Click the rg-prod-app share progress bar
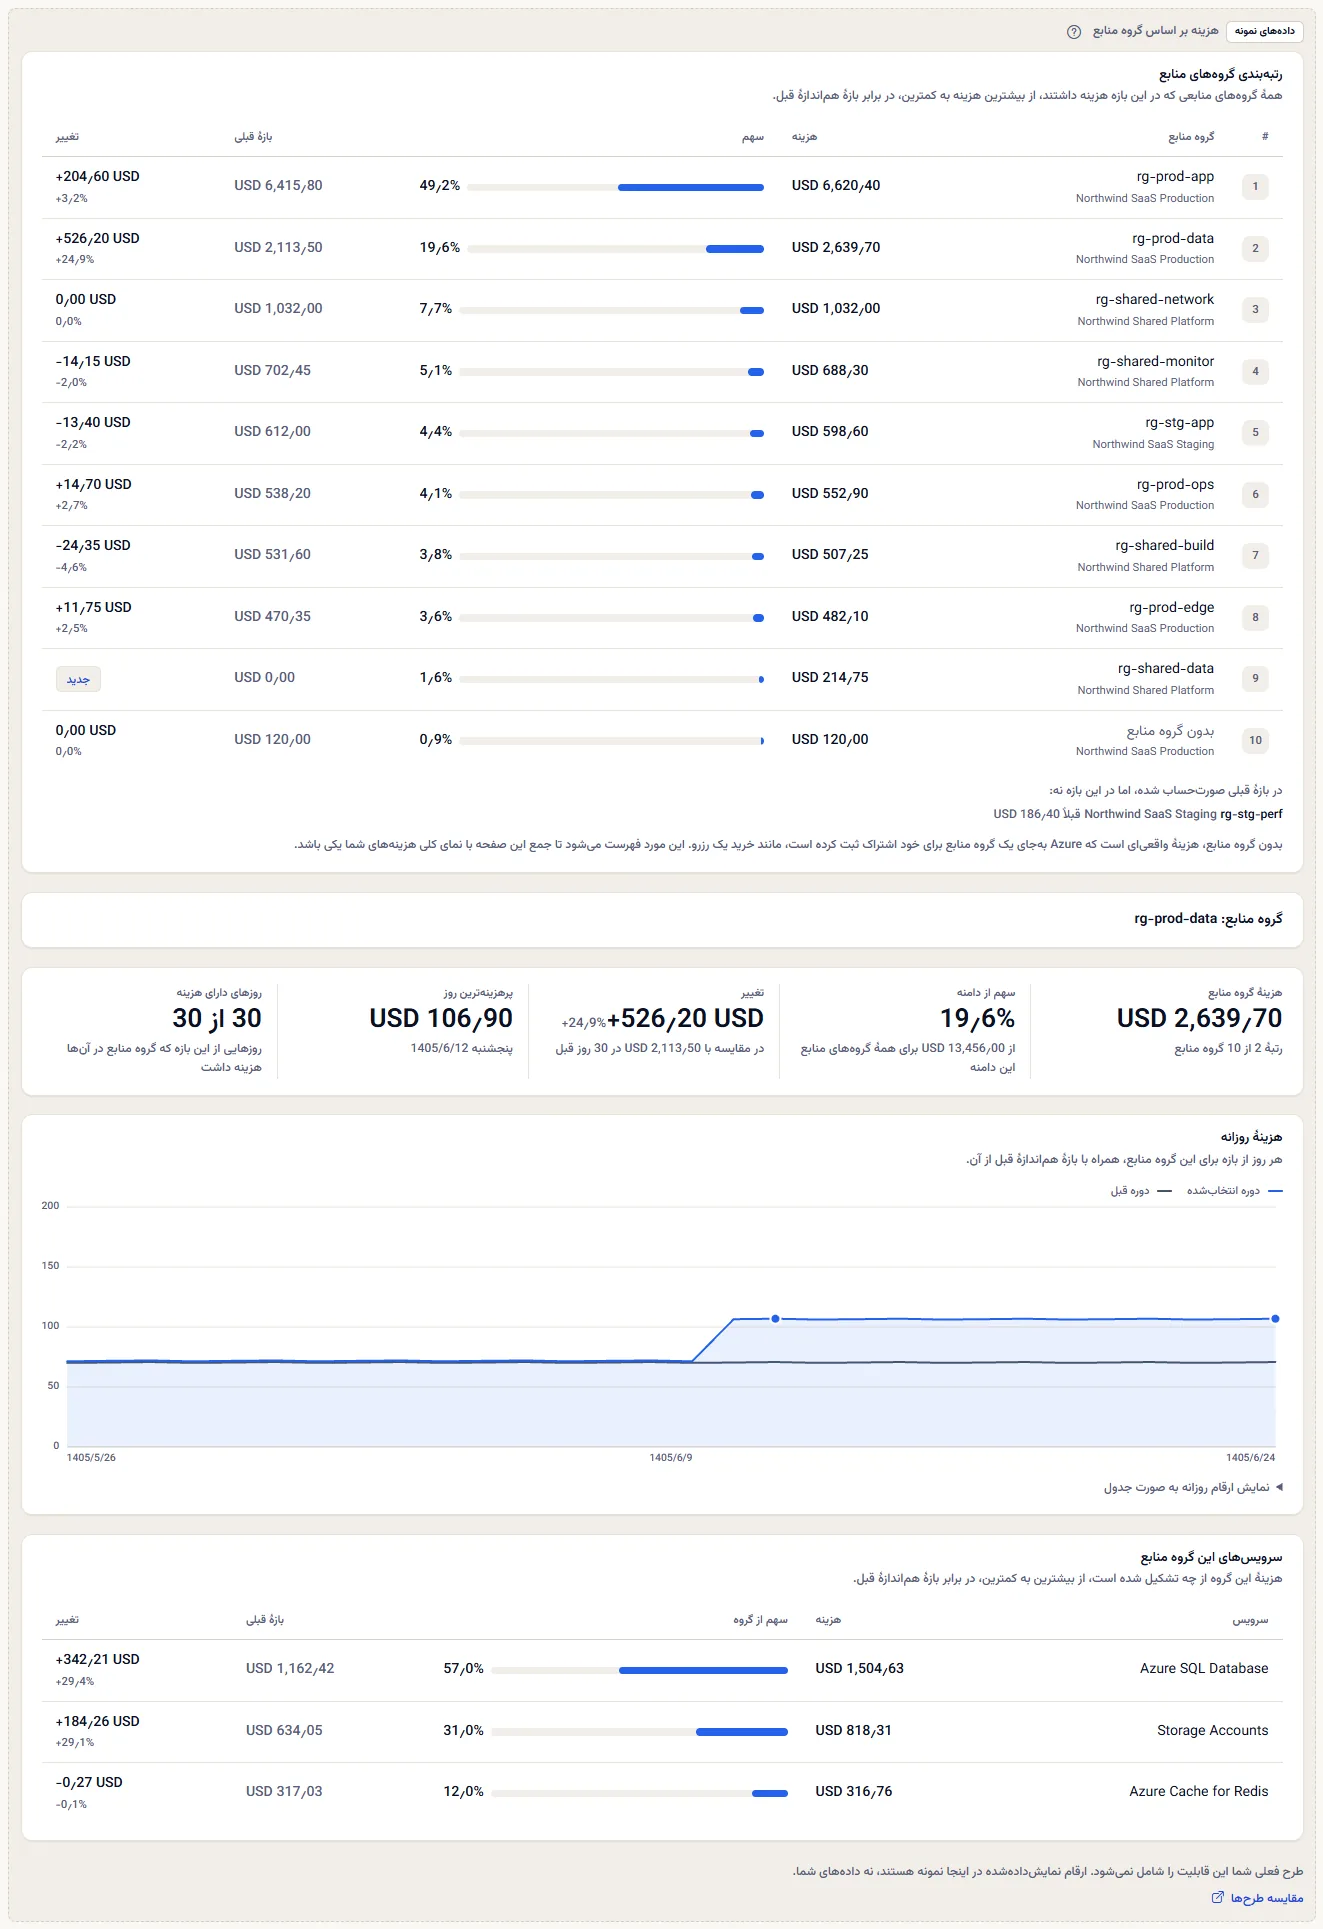The height and width of the screenshot is (1929, 1323). (615, 187)
